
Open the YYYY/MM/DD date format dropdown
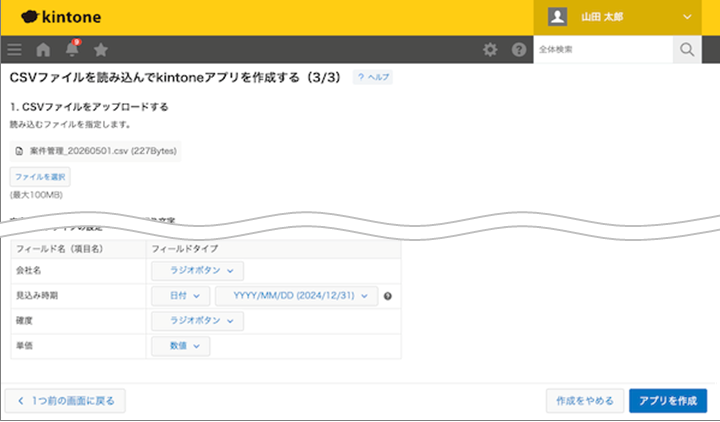click(x=297, y=296)
